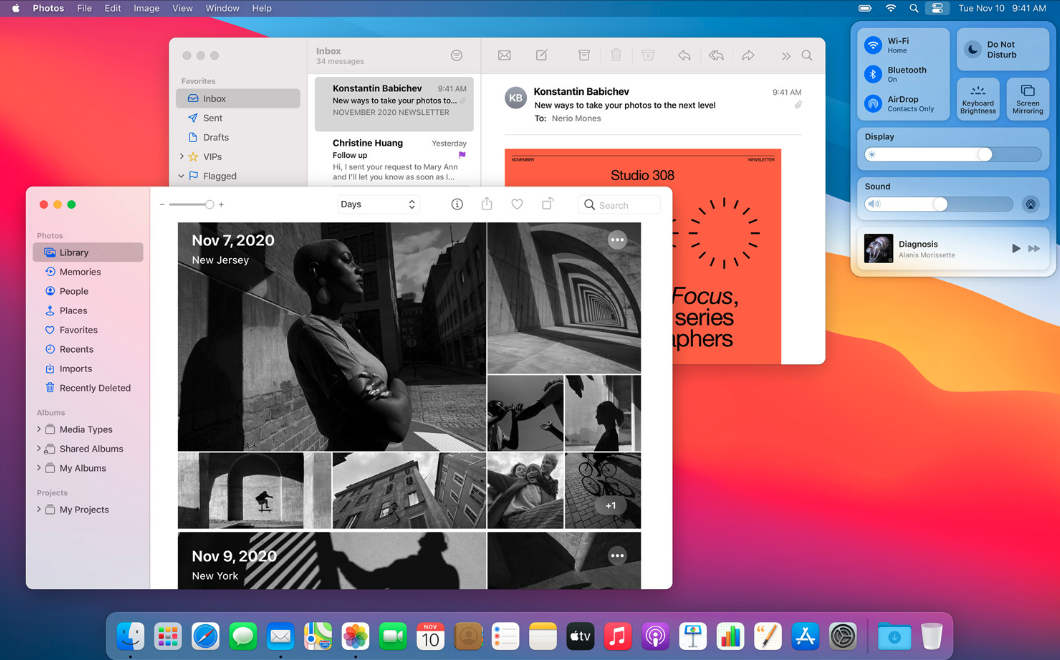Viewport: 1060px width, 660px height.
Task: Archive message using Mail toolbar archive icon
Action: point(584,55)
